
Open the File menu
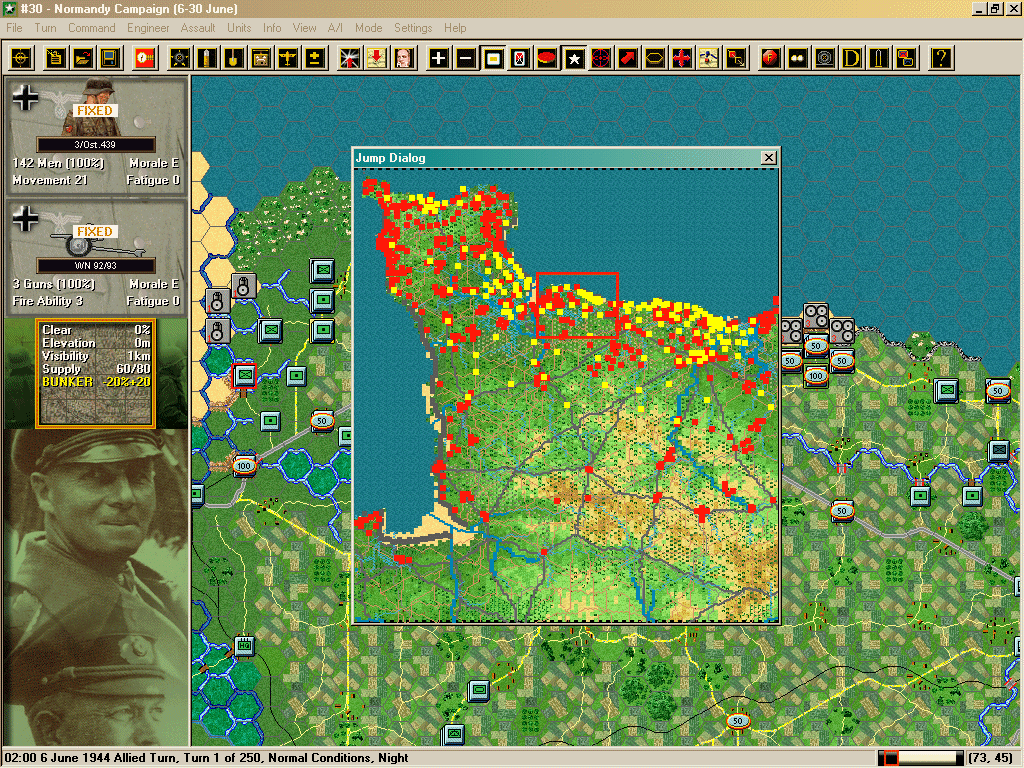(x=14, y=28)
